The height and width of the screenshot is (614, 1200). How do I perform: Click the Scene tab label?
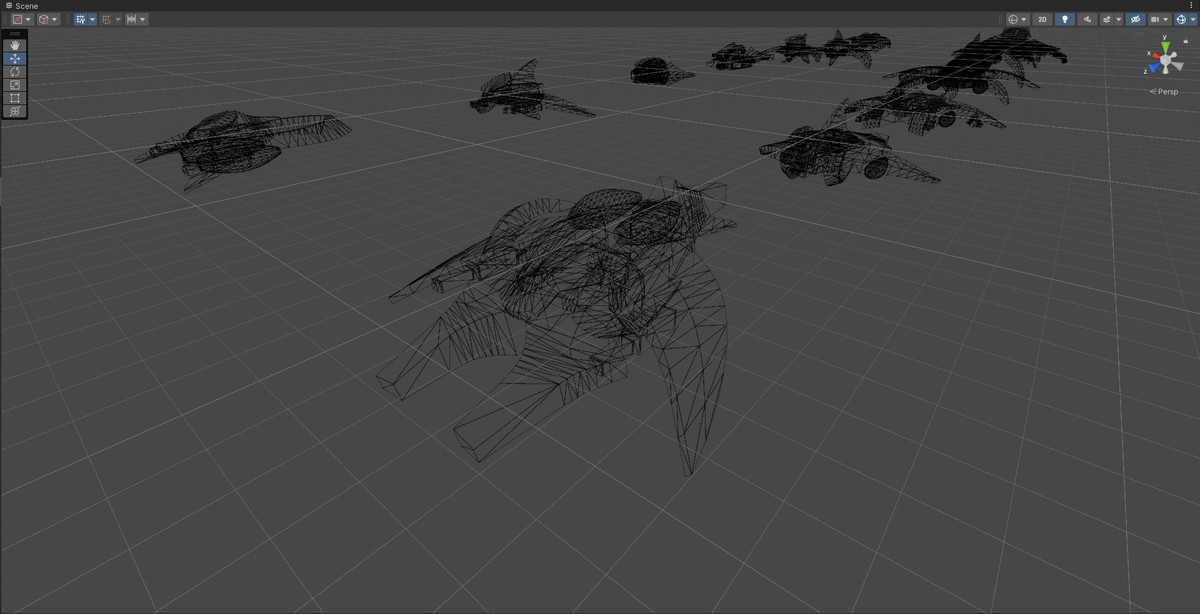tap(26, 5)
